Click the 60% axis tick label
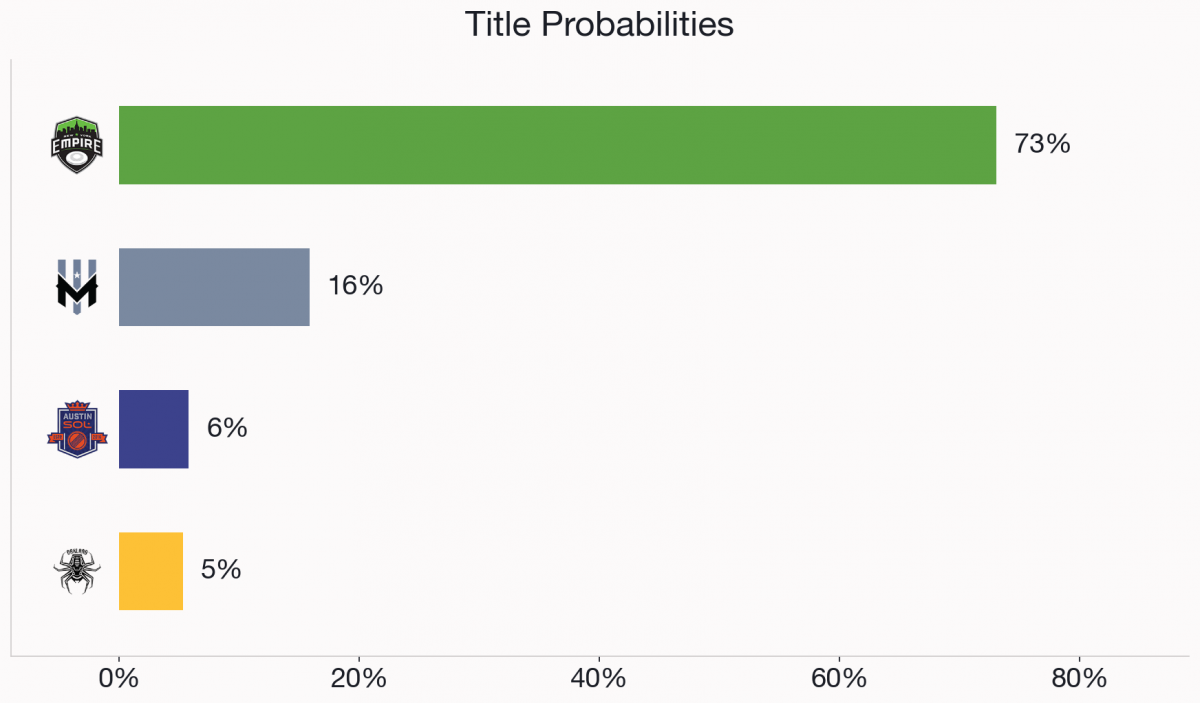The height and width of the screenshot is (703, 1200). 839,678
